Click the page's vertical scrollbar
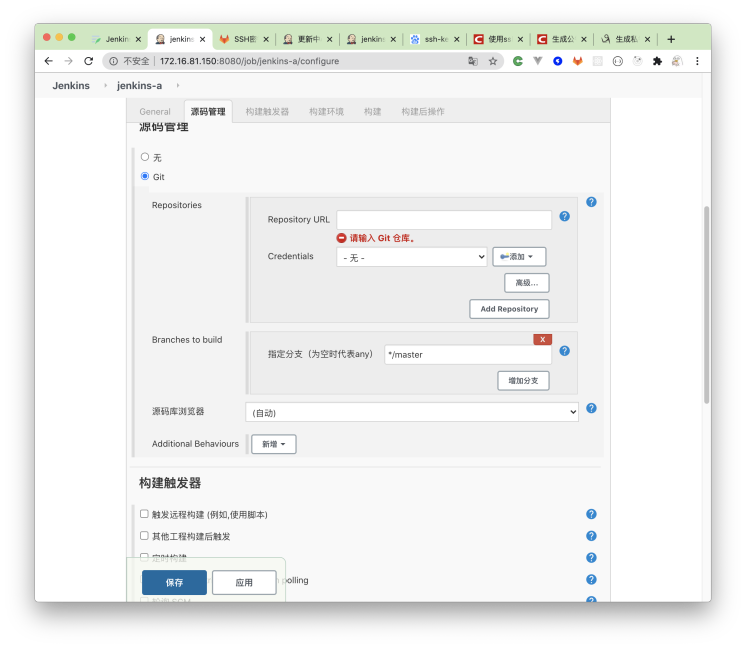The height and width of the screenshot is (648, 746). click(x=707, y=304)
